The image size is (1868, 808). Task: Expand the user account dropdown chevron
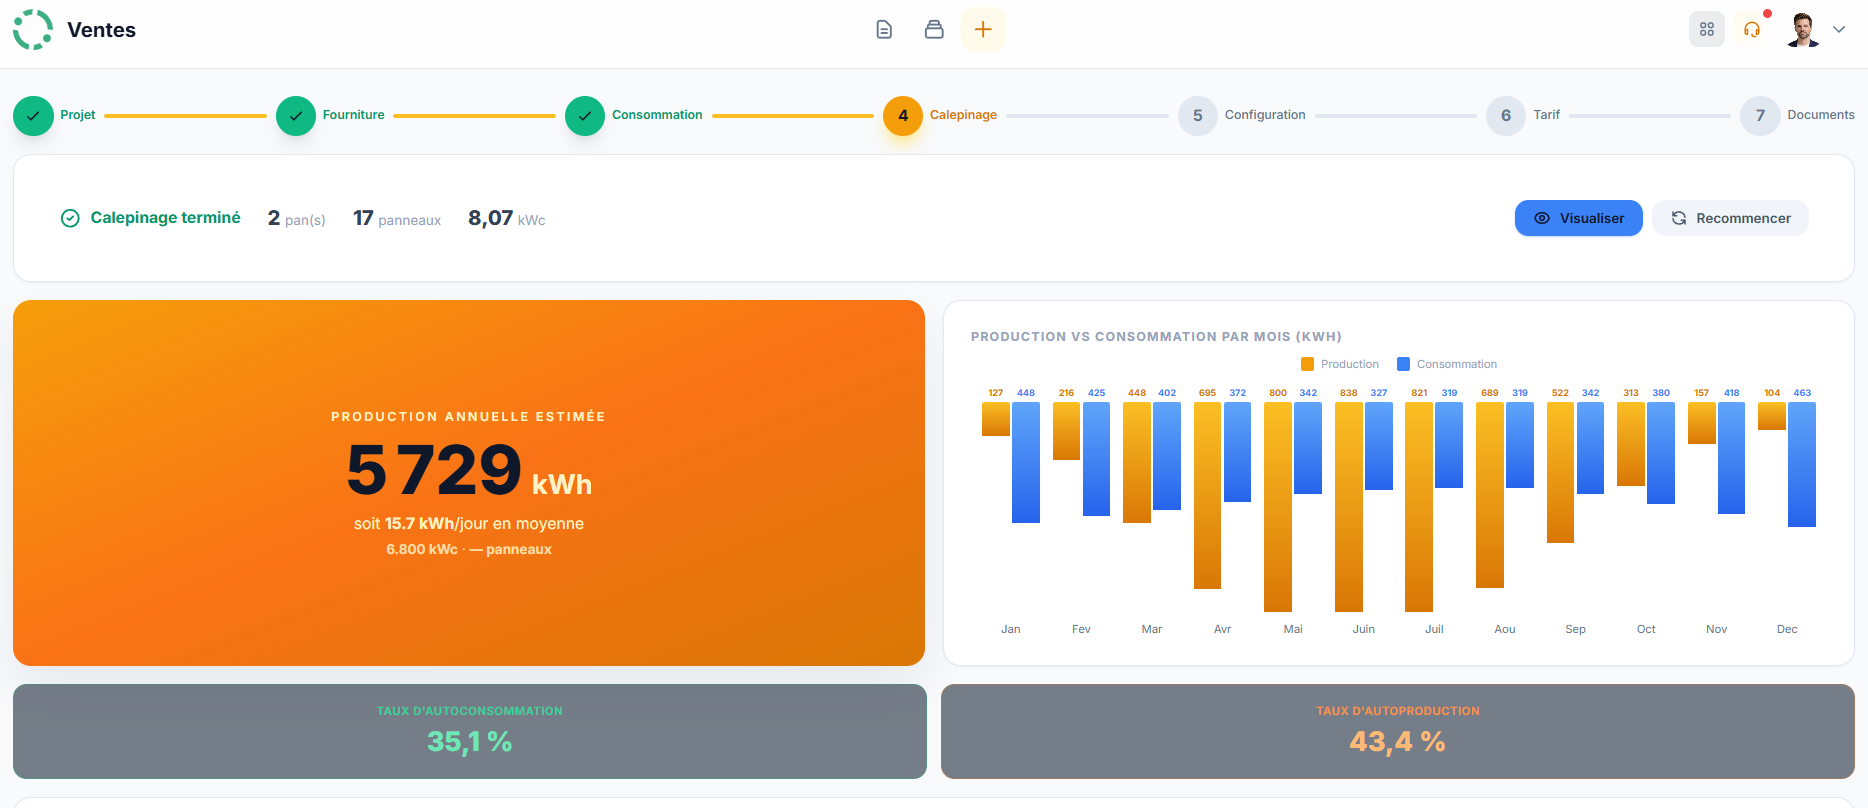[1839, 30]
